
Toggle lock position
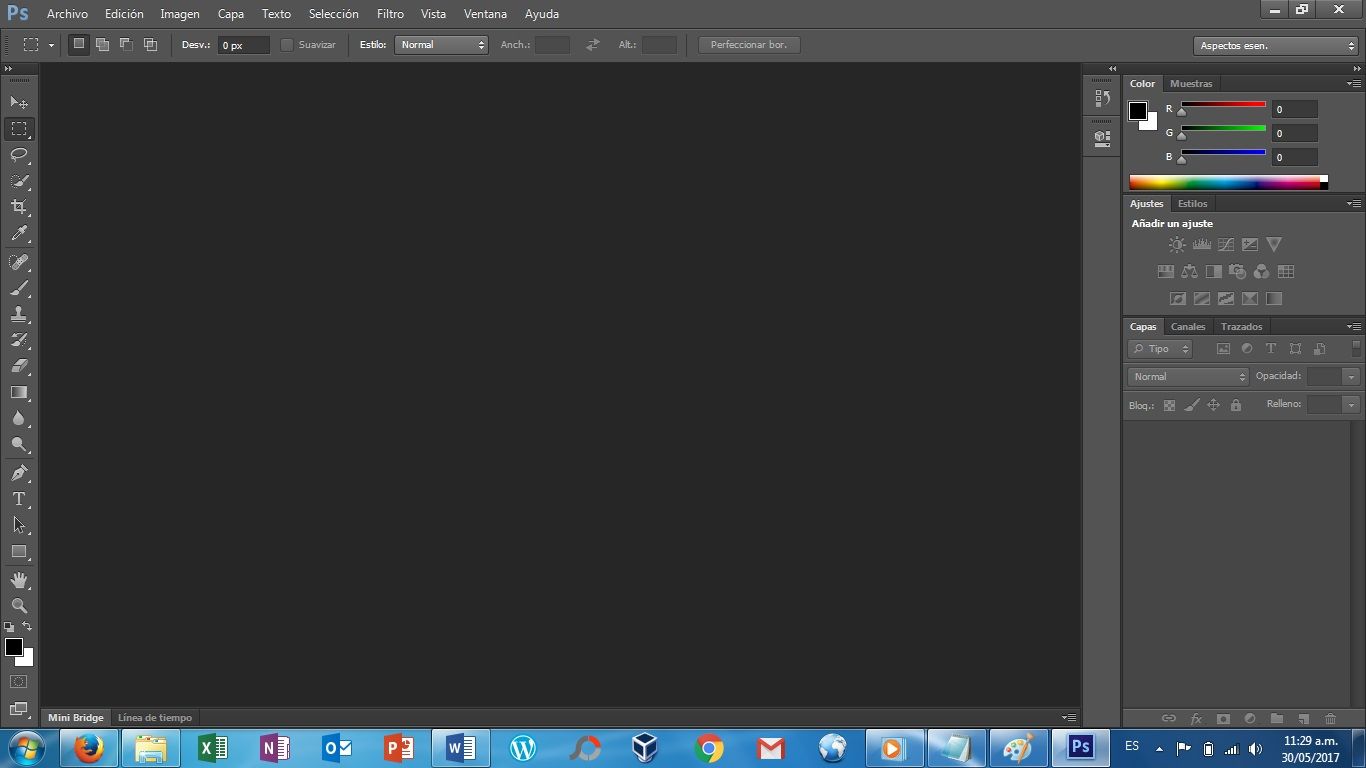coord(1213,405)
